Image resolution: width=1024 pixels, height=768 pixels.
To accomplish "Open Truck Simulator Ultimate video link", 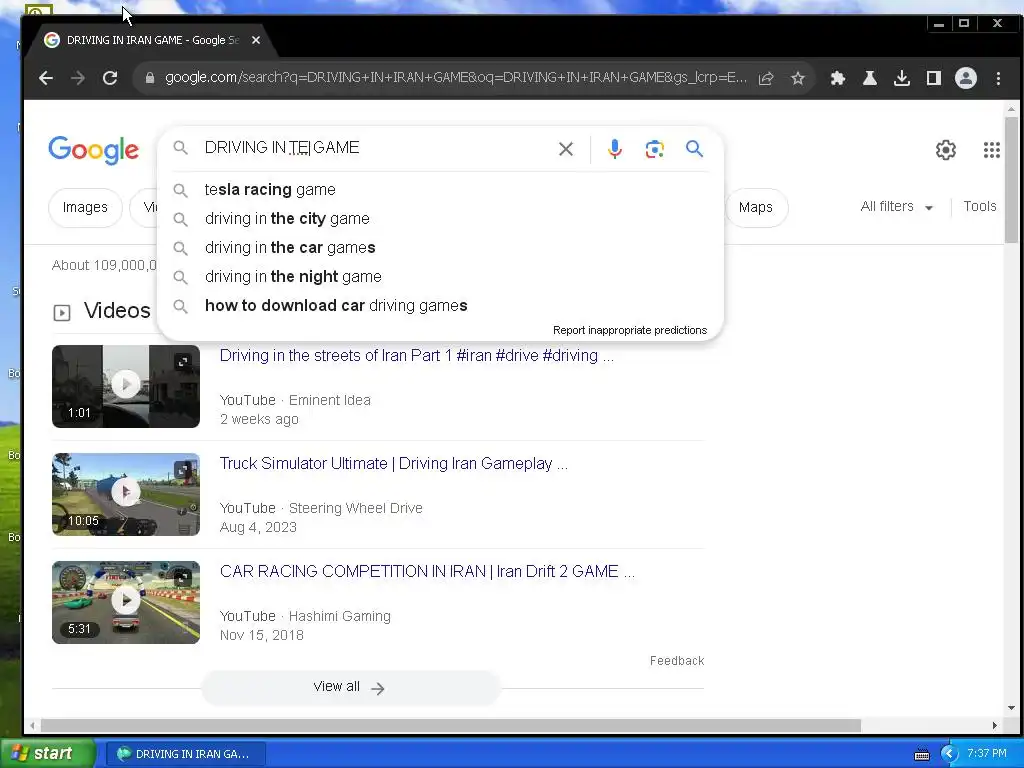I will point(393,464).
